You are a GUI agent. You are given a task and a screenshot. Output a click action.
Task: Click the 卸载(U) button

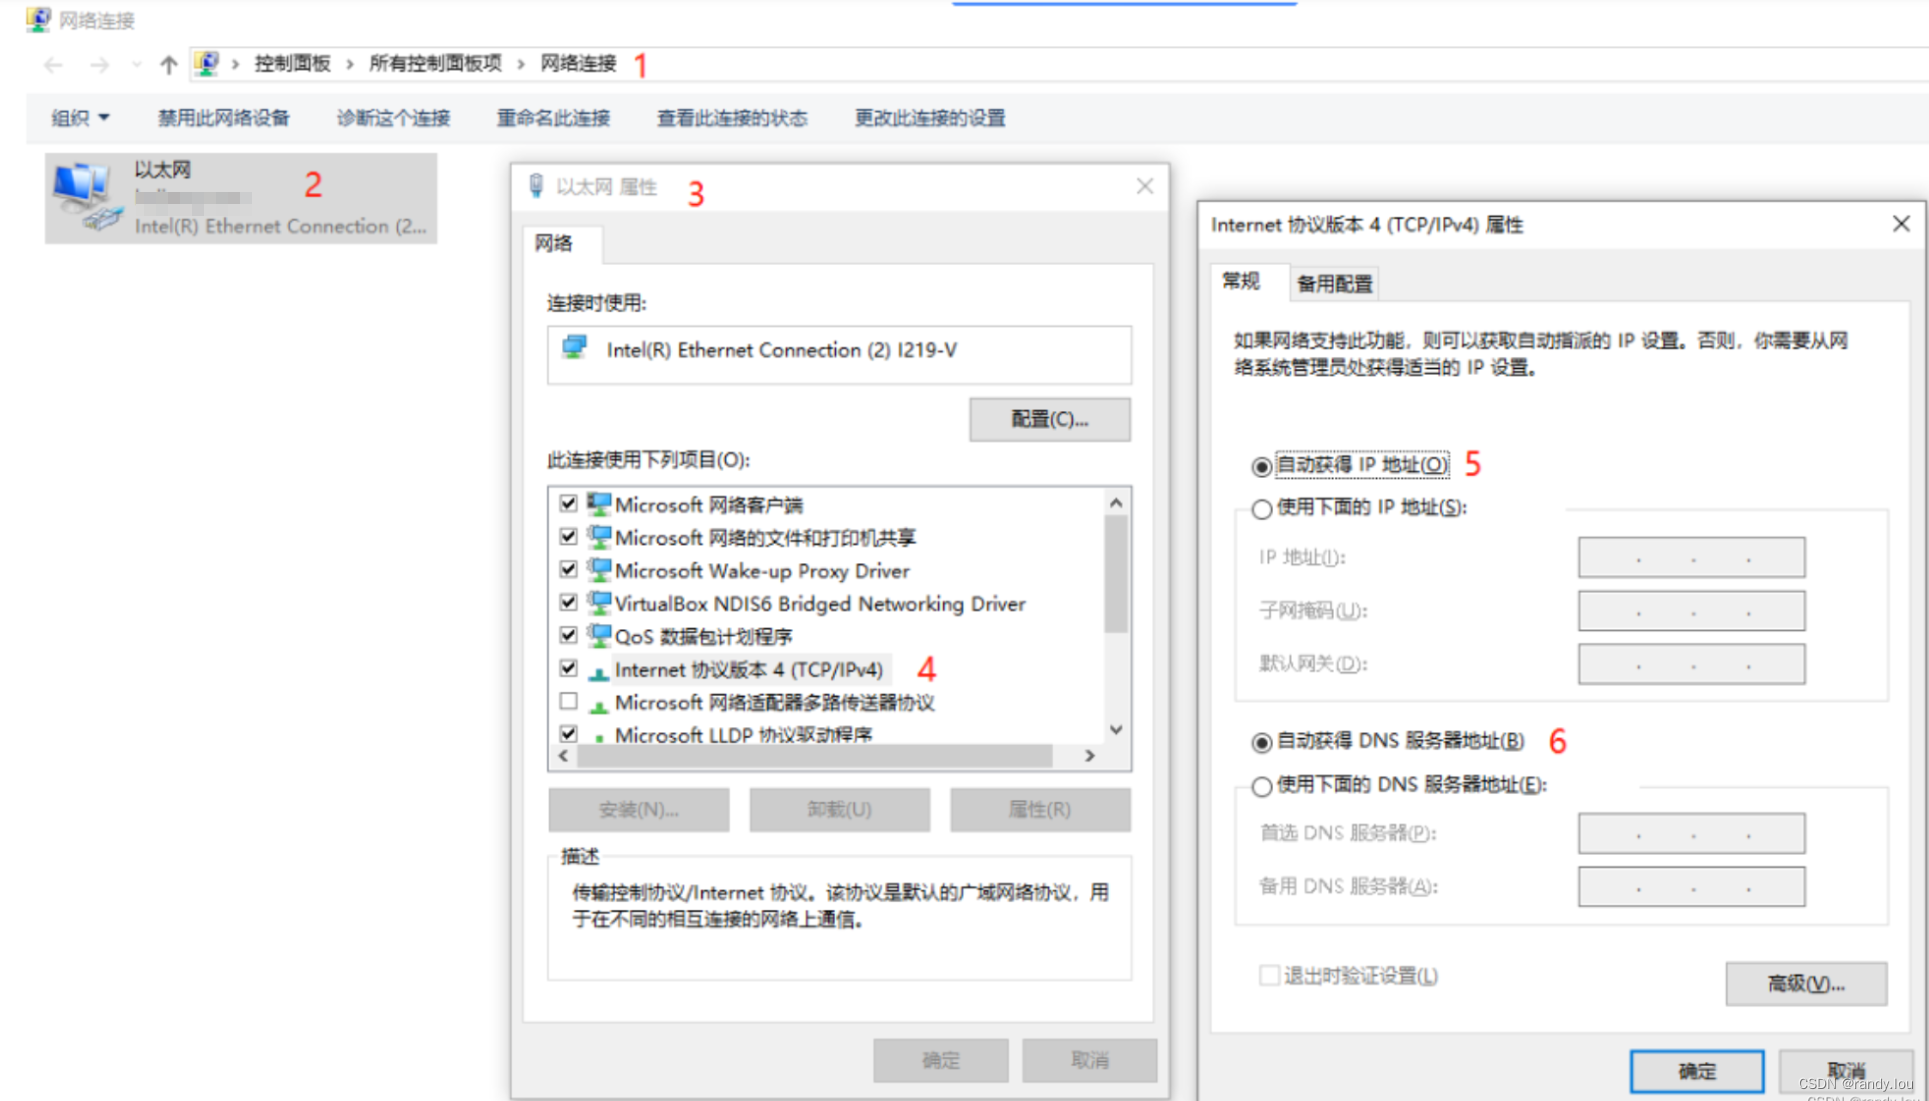coord(839,809)
